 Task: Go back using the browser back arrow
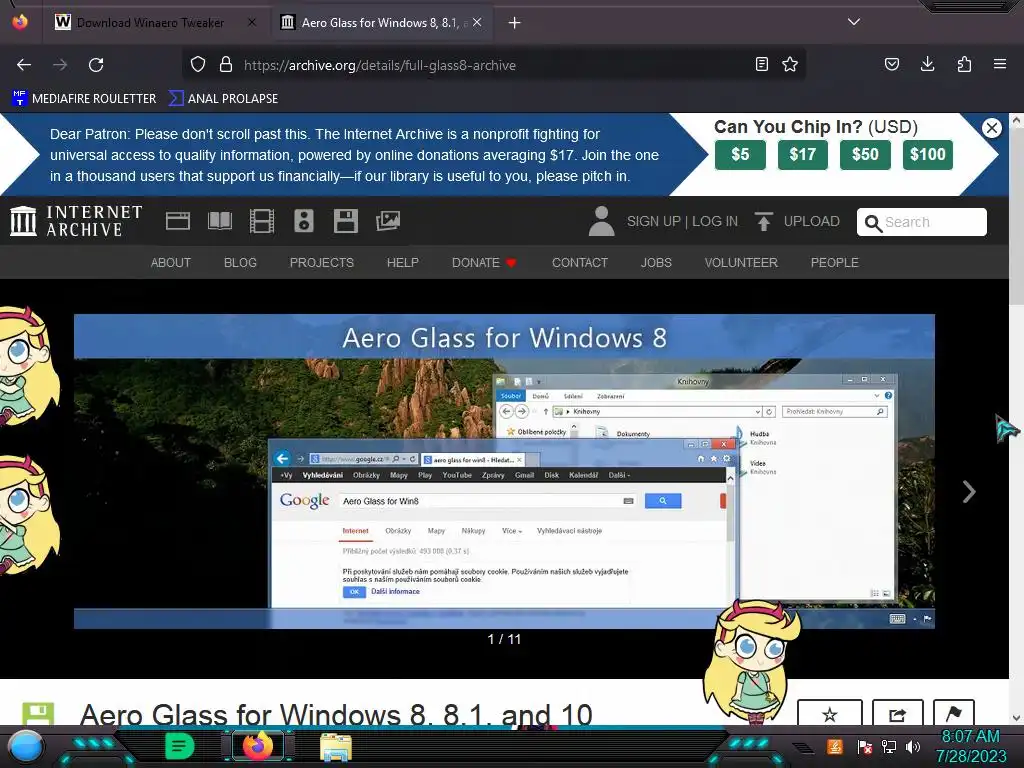click(24, 65)
